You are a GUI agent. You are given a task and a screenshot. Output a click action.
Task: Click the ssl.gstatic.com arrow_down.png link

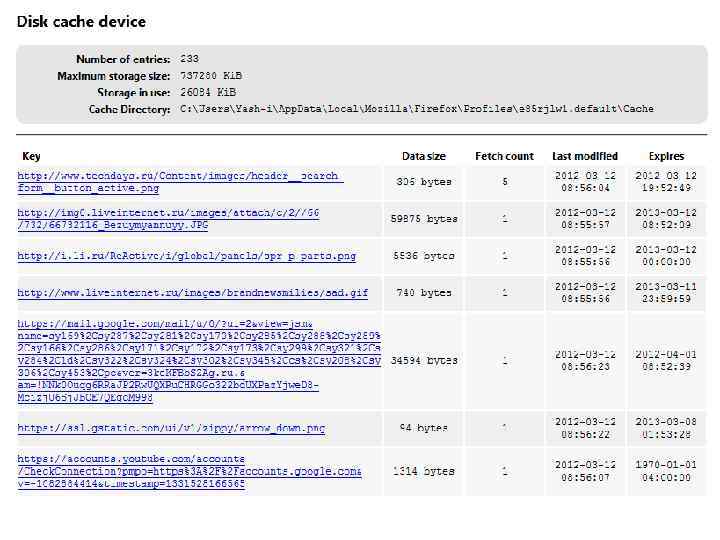point(171,428)
